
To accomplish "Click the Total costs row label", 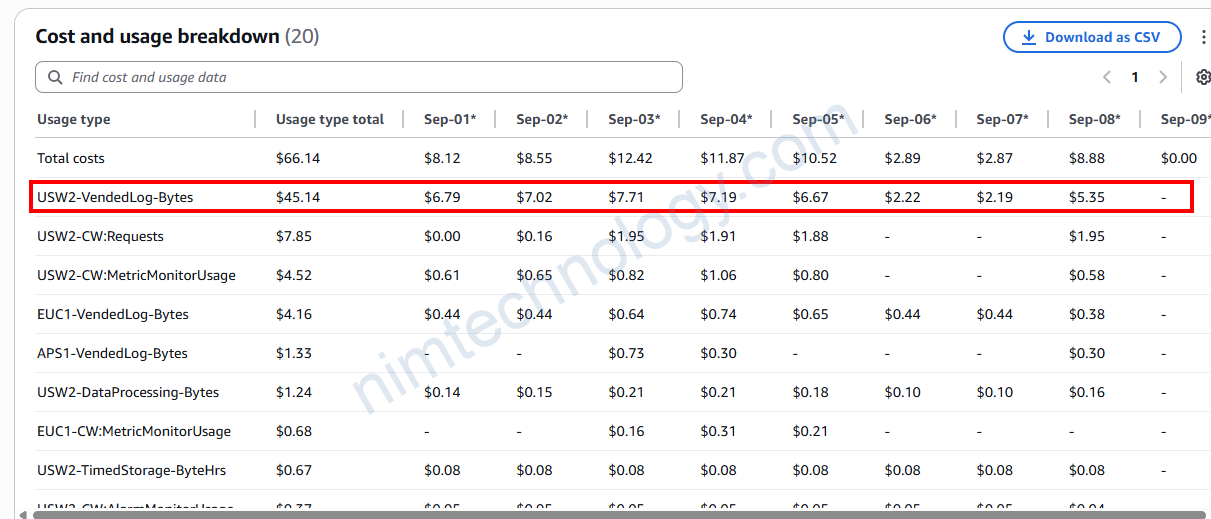I will click(71, 158).
